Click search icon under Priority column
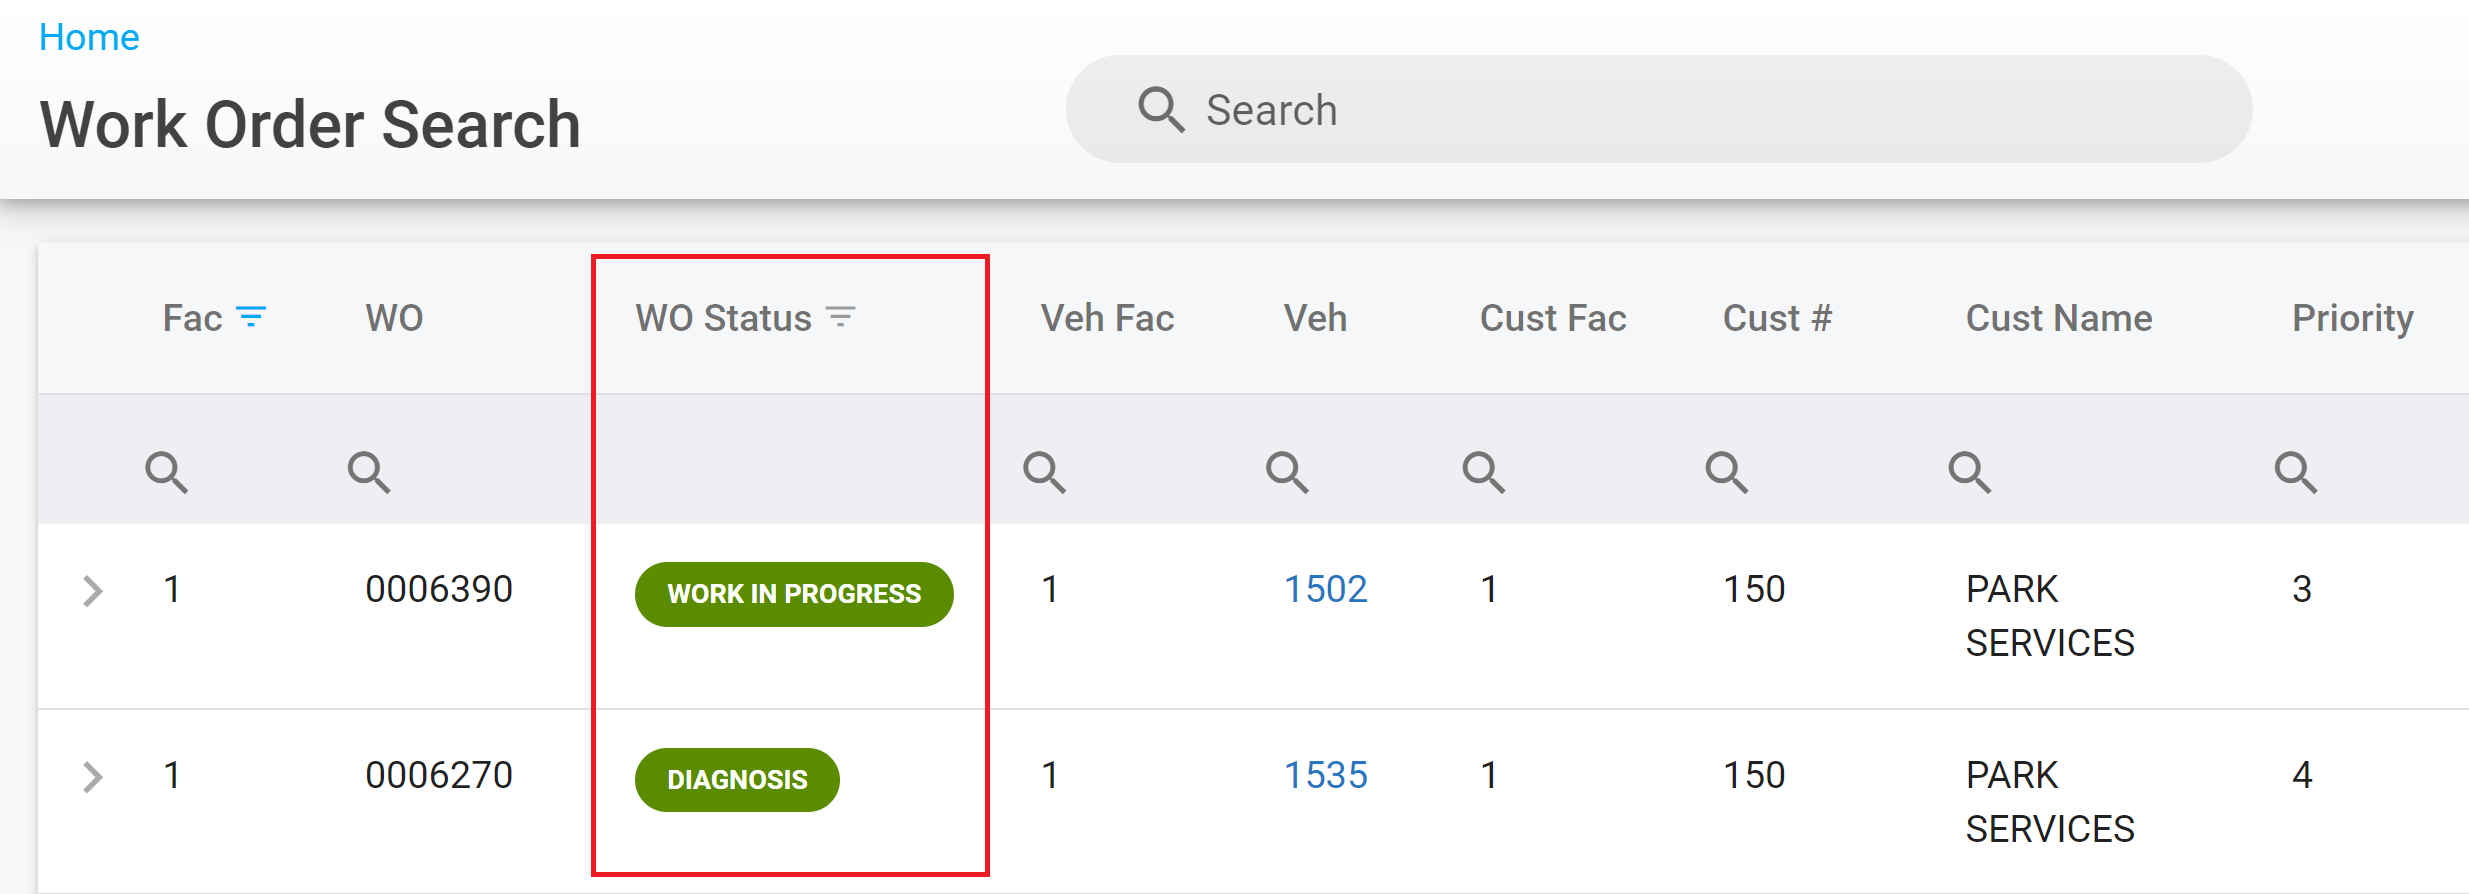 point(2295,472)
